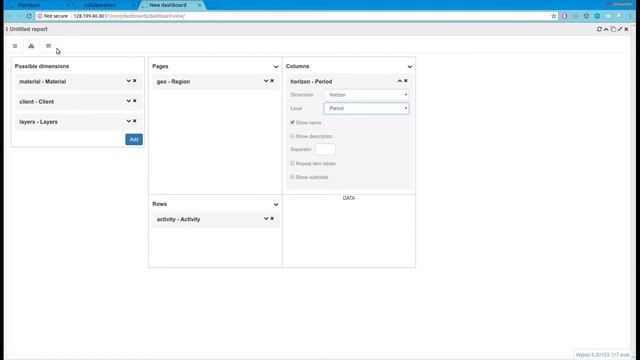Remove layers - Layers dimension
The image size is (640, 360).
tap(135, 121)
